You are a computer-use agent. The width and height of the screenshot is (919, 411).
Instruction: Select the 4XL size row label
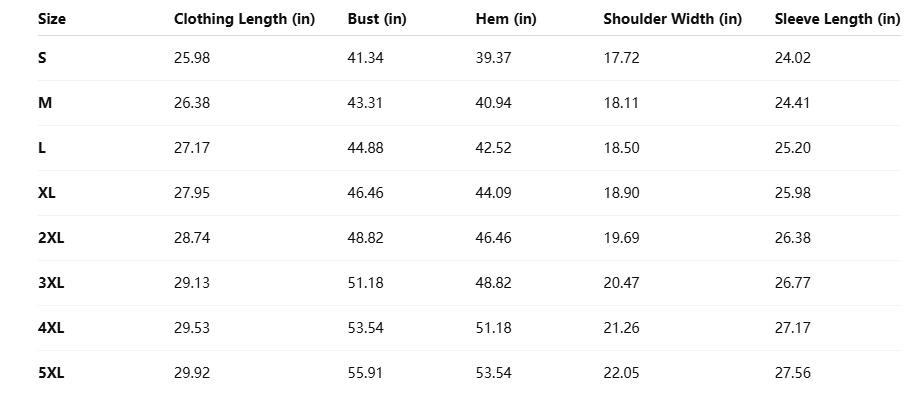click(51, 328)
